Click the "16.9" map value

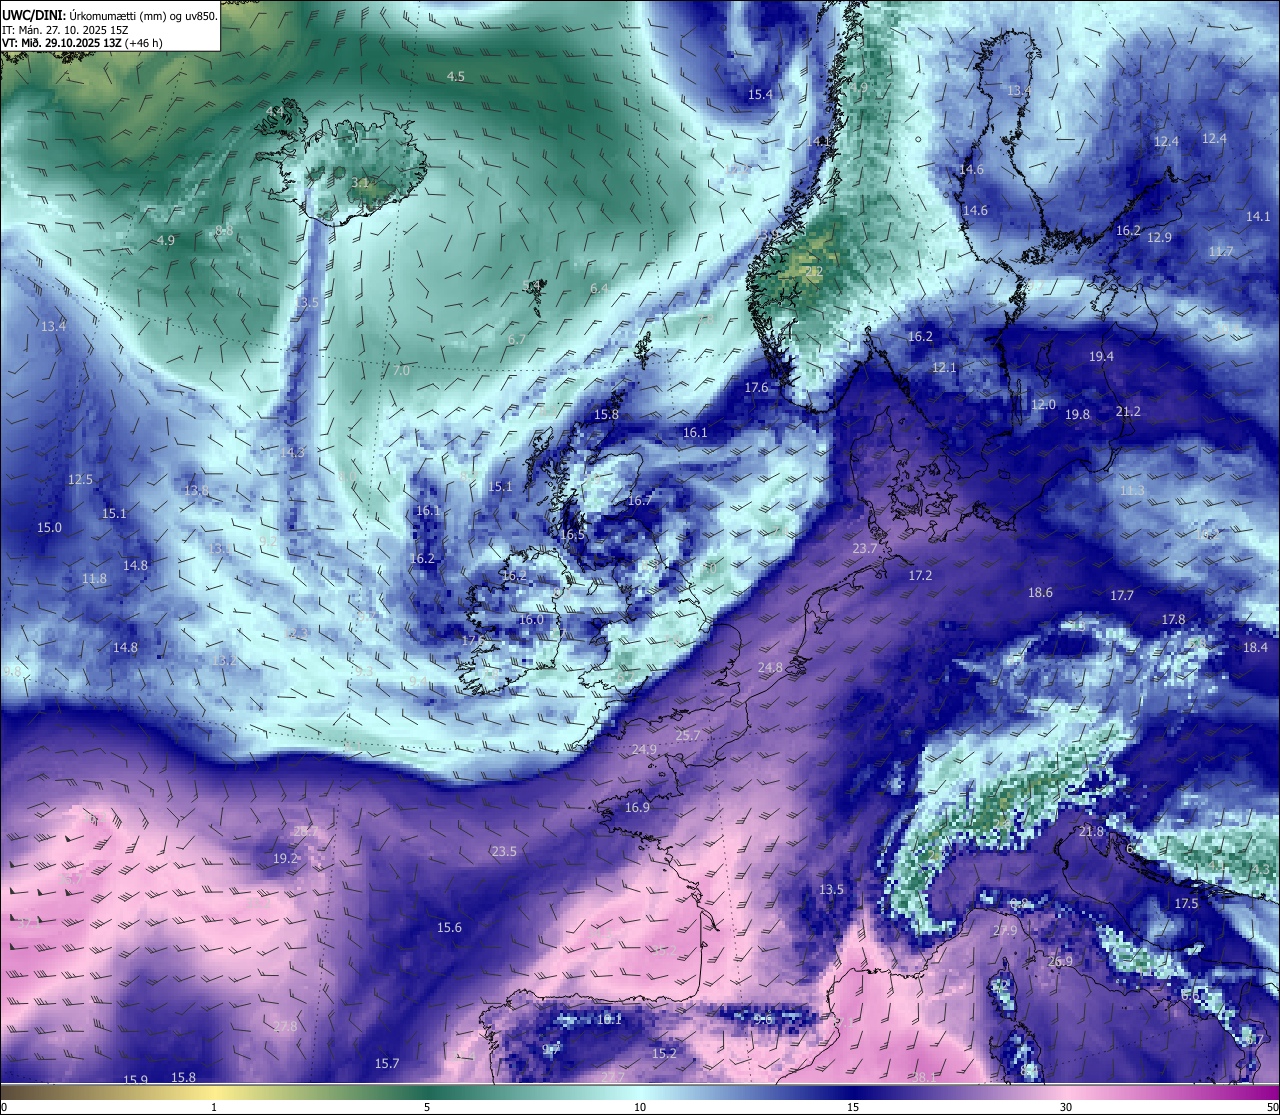click(x=637, y=808)
